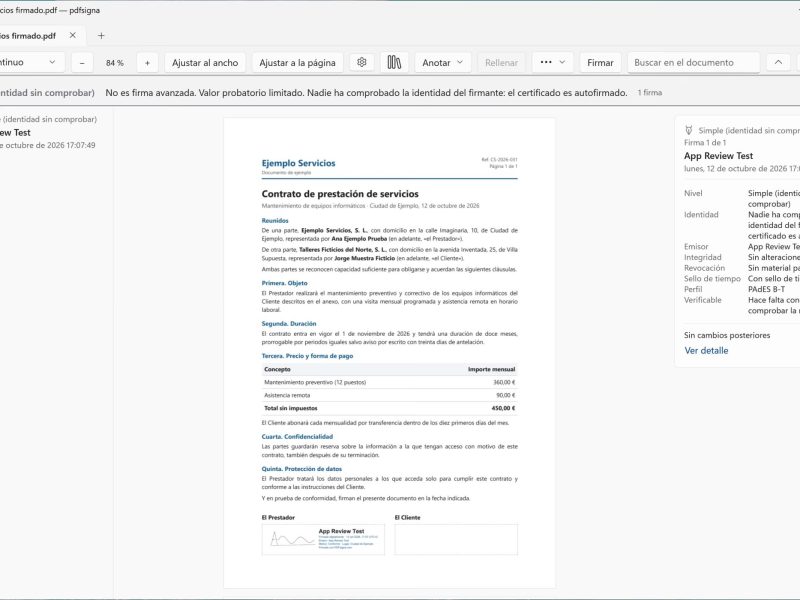
Task: Click the 'No es firma avanzada' warning message
Action: point(366,93)
